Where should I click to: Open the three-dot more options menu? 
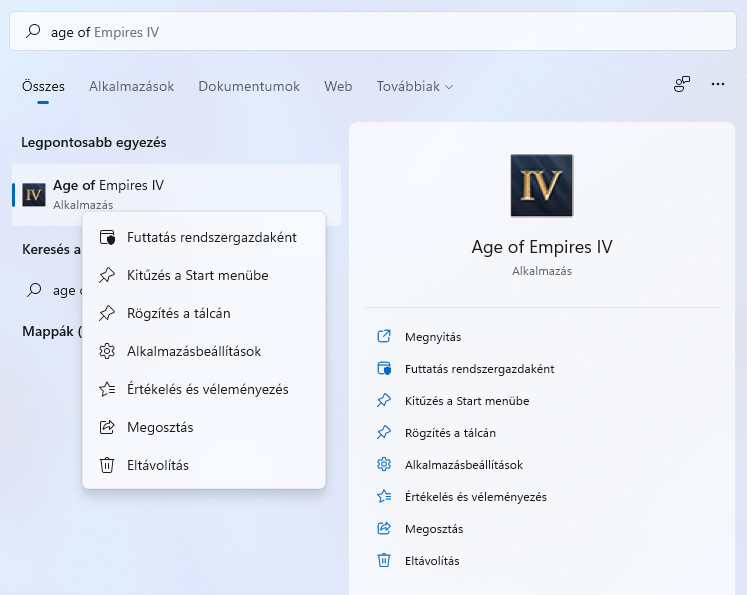point(717,84)
